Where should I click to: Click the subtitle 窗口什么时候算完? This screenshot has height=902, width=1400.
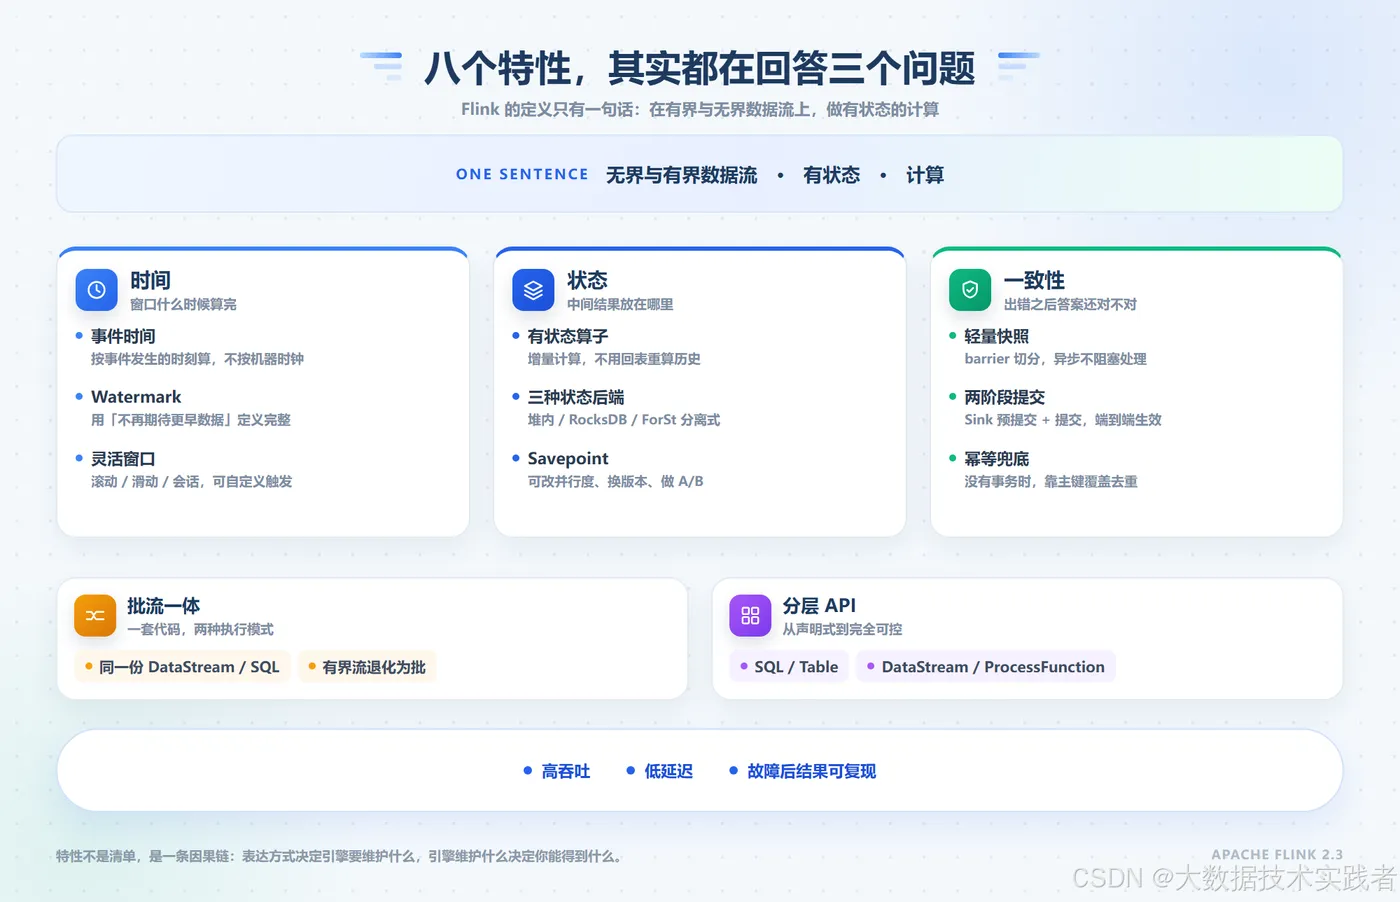point(183,304)
